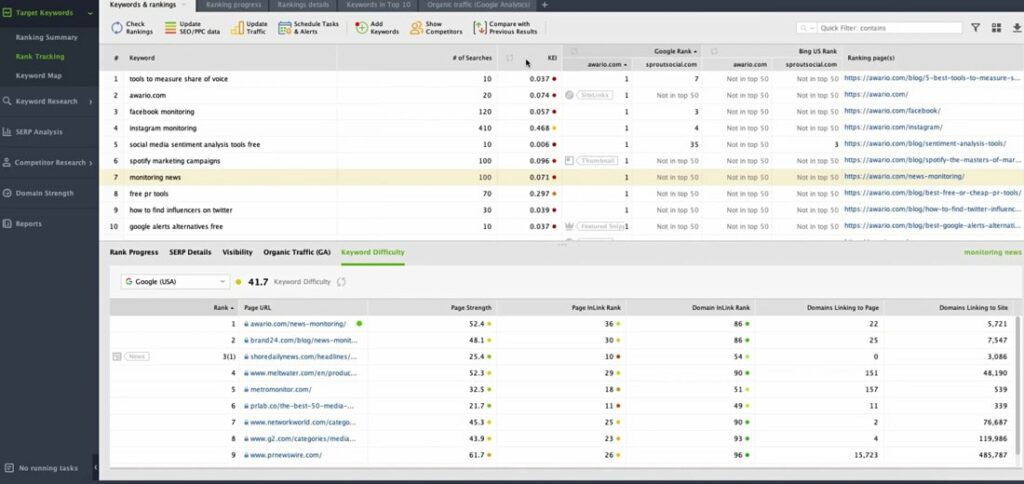
Task: Add a new workspace tab with plus
Action: [545, 5]
